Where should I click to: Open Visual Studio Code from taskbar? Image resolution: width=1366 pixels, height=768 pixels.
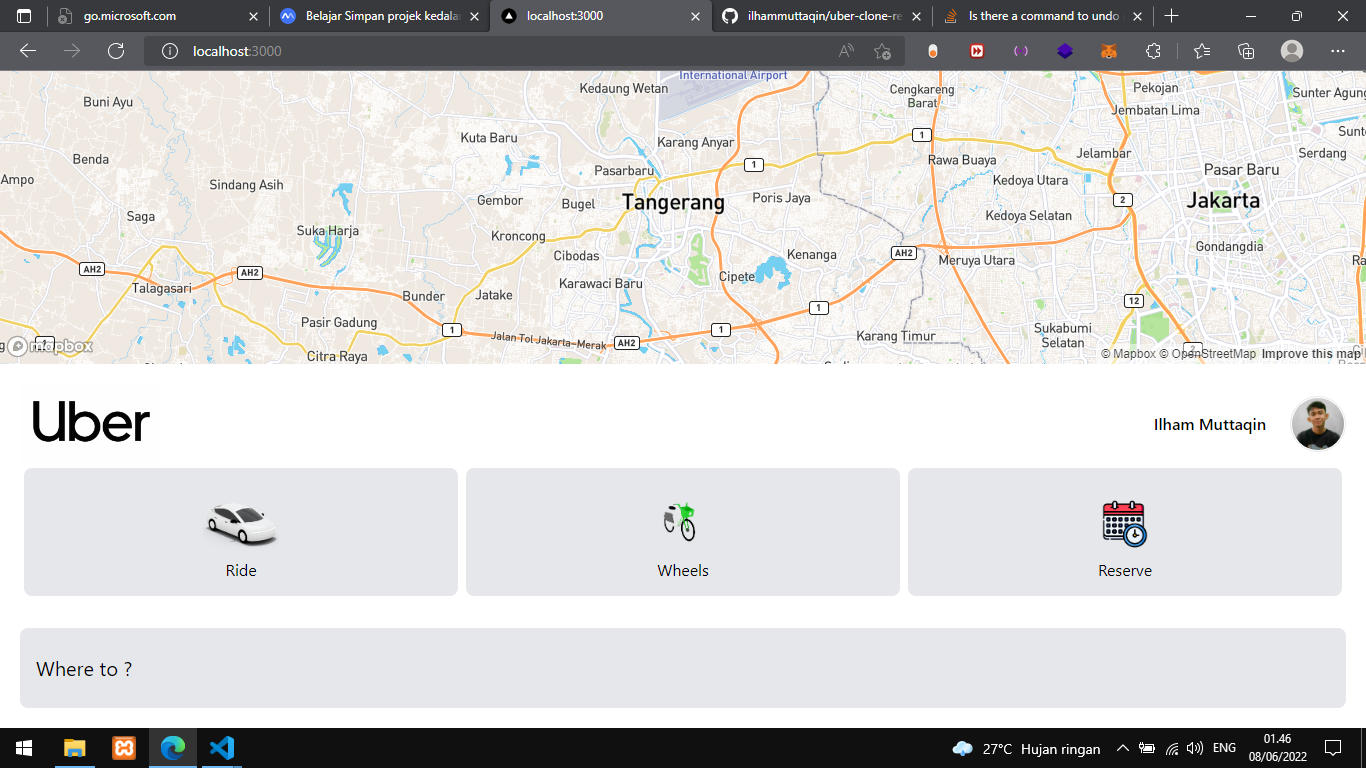222,748
